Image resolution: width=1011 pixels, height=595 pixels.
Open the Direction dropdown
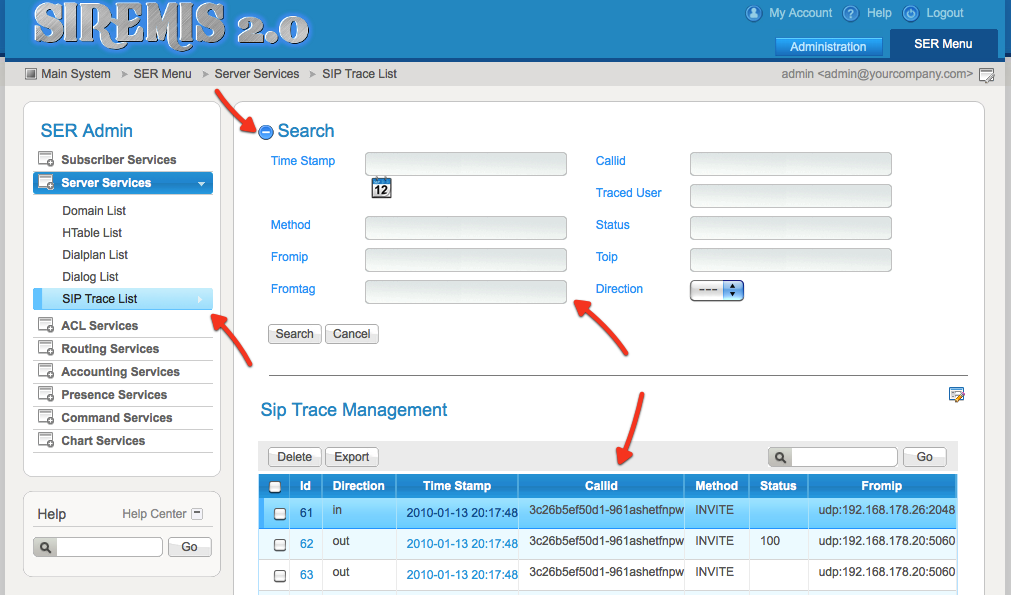point(717,290)
